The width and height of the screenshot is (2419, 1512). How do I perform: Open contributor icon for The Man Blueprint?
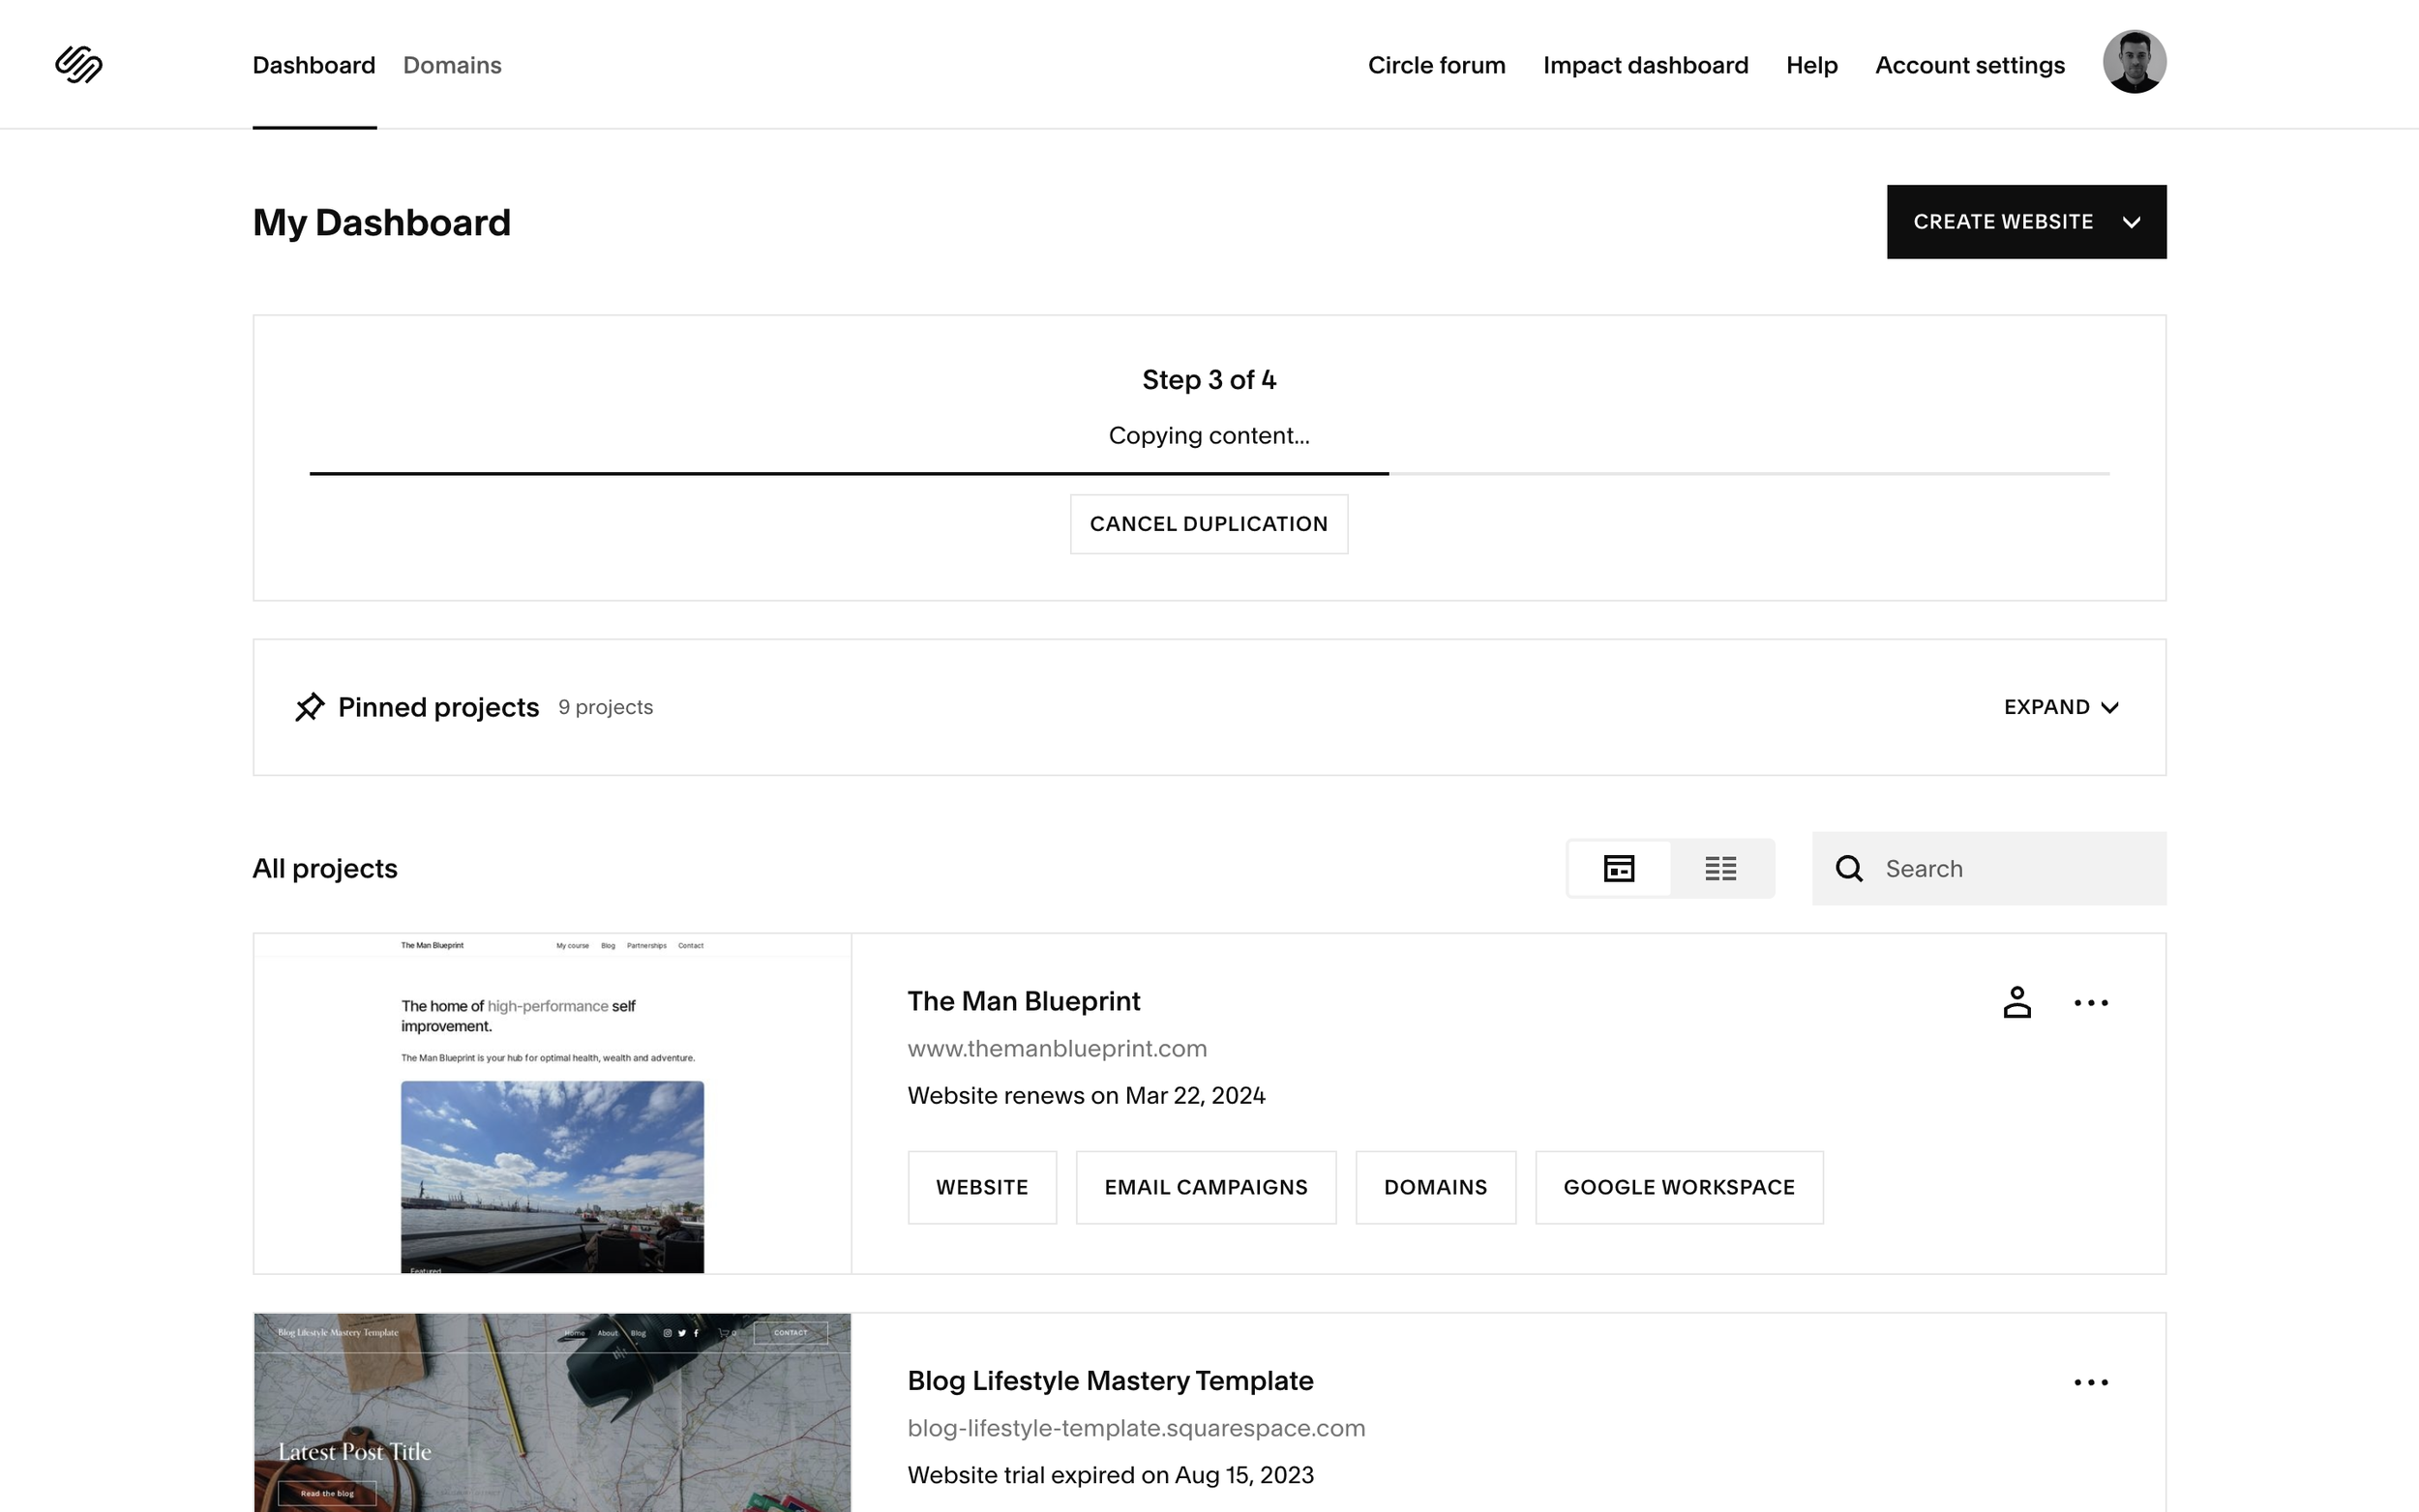click(2016, 1002)
